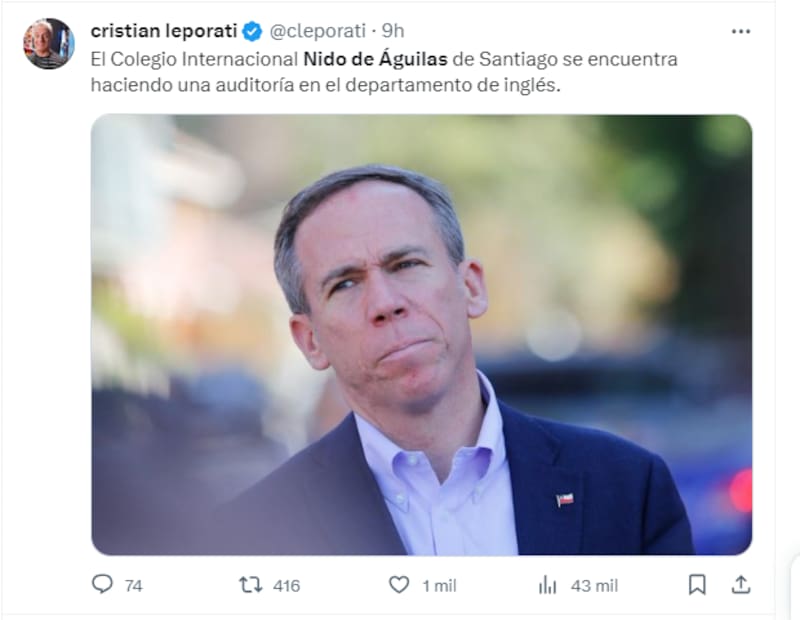Click the 416 reposts count
This screenshot has width=800, height=620.
286,586
